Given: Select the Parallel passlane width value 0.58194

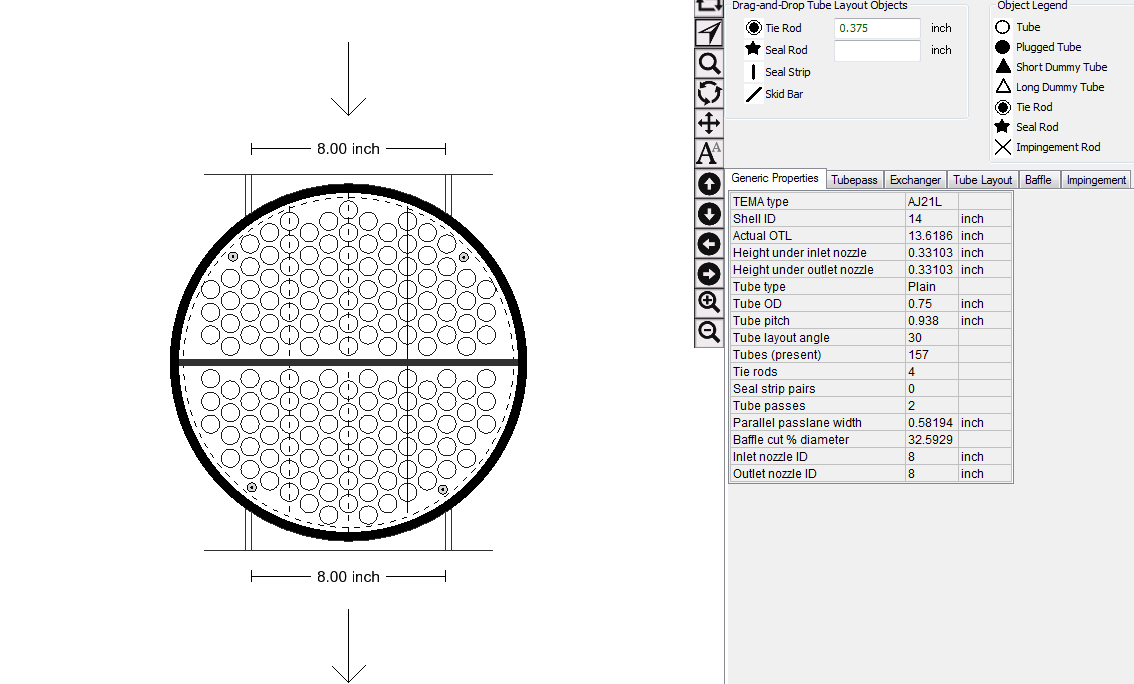Looking at the screenshot, I should tap(932, 422).
